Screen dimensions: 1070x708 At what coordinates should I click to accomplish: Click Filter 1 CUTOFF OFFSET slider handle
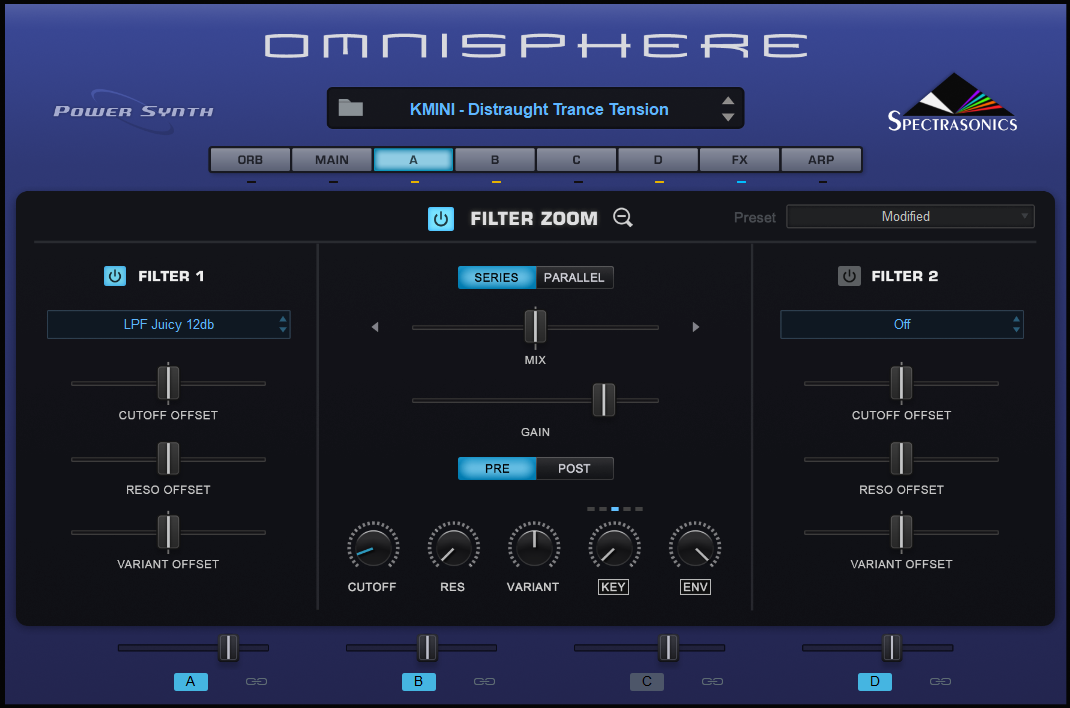tap(168, 383)
